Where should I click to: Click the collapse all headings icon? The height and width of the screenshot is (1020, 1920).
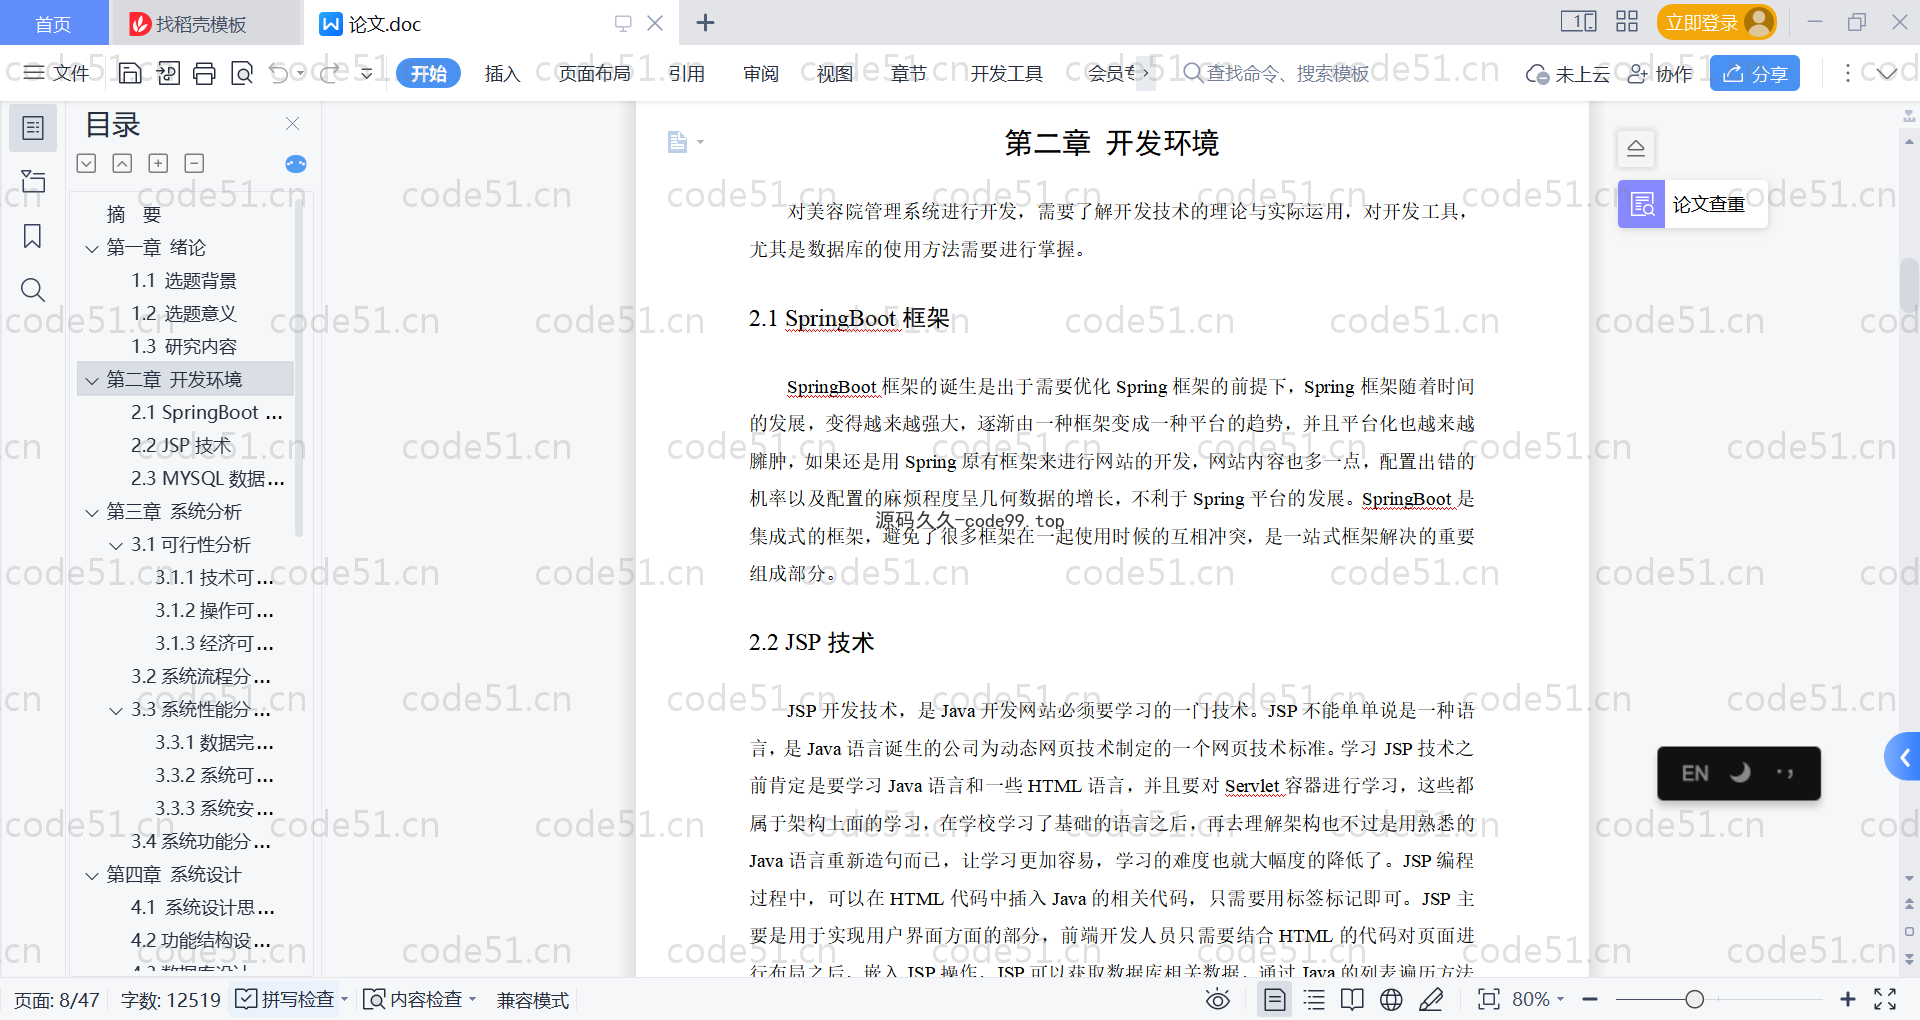click(122, 163)
